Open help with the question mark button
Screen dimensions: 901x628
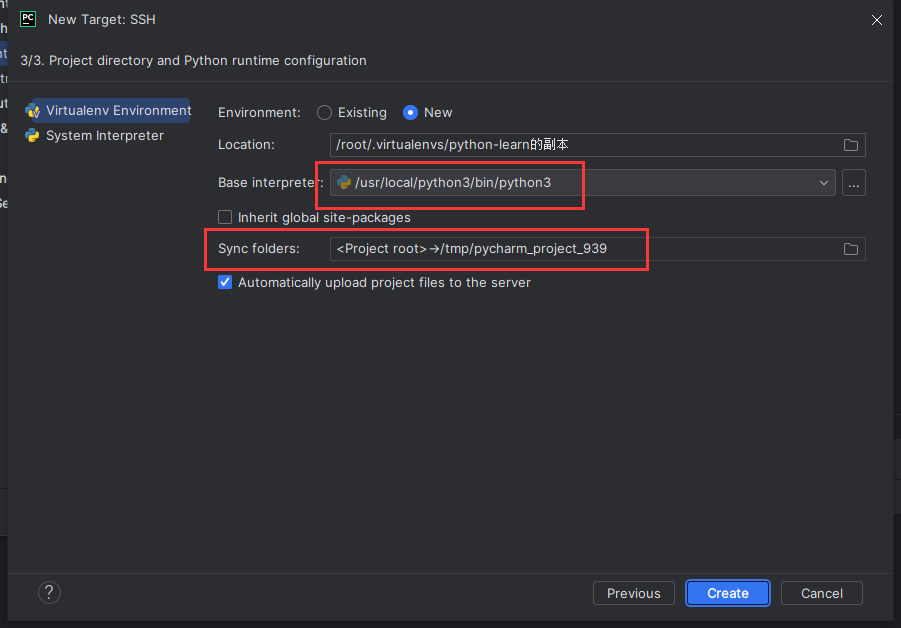coord(49,593)
